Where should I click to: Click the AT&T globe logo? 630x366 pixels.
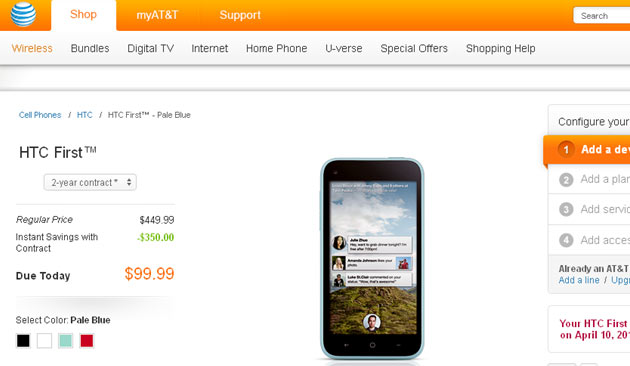[x=23, y=14]
